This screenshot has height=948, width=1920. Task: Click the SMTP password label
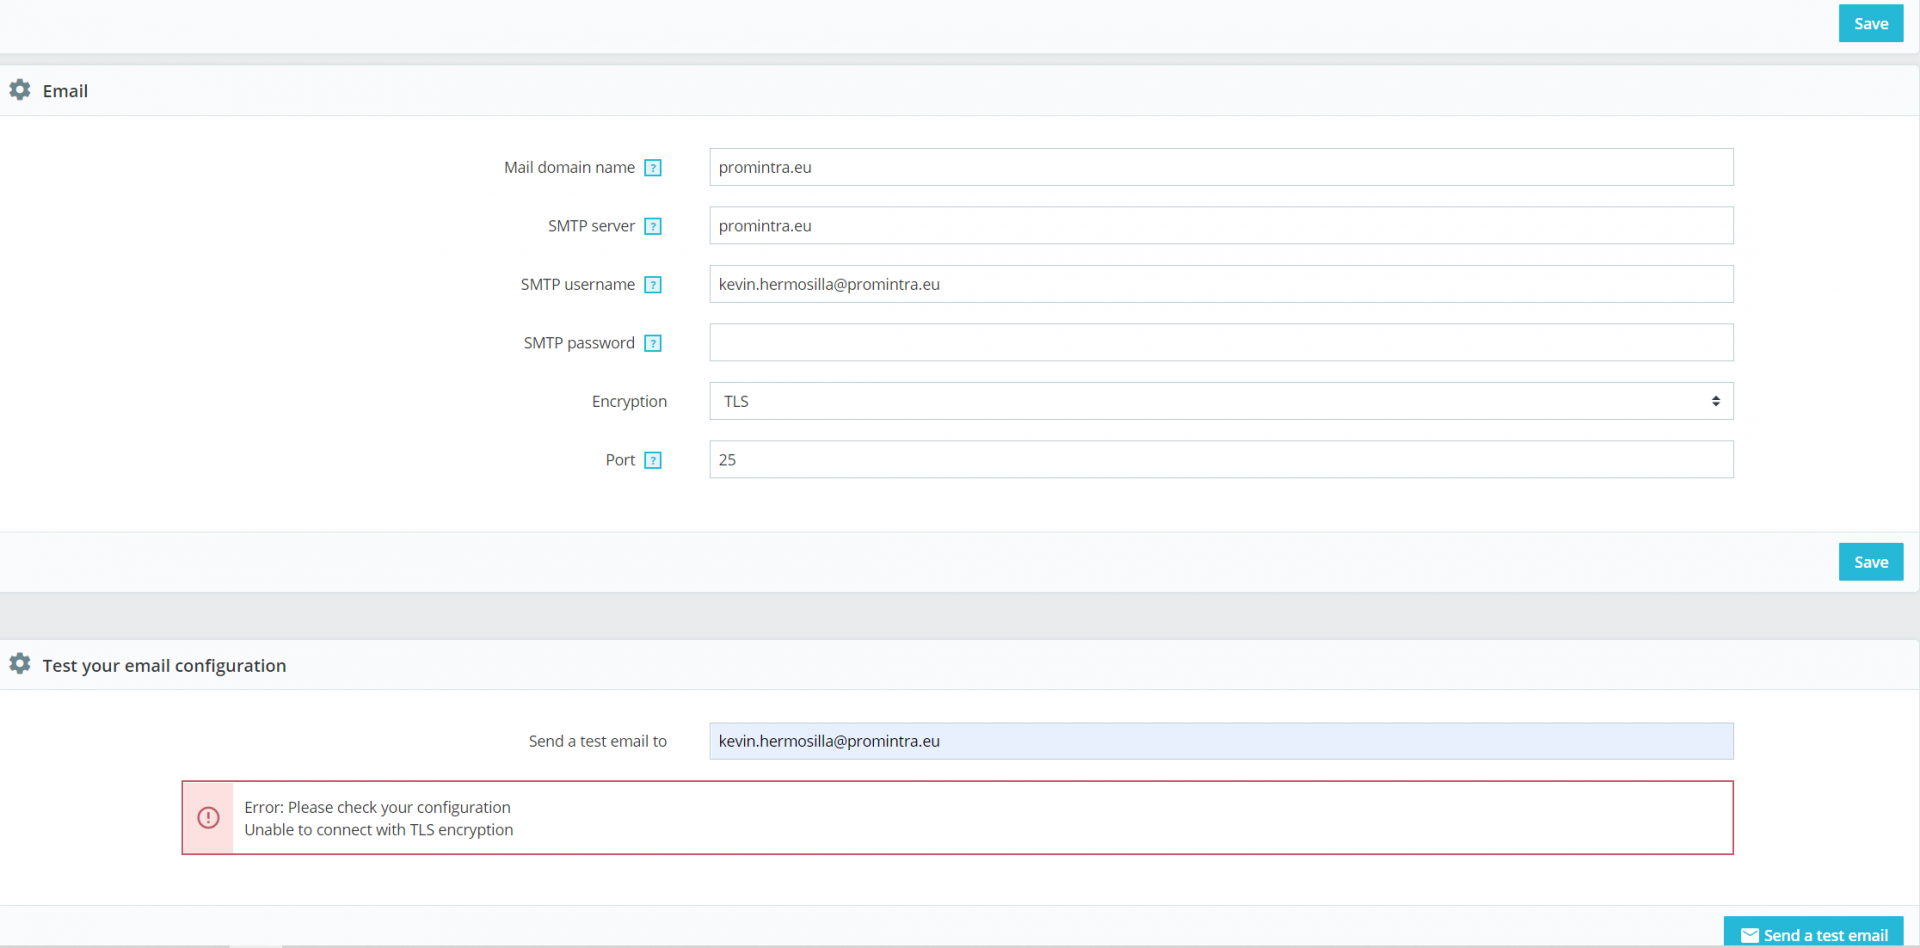click(579, 343)
